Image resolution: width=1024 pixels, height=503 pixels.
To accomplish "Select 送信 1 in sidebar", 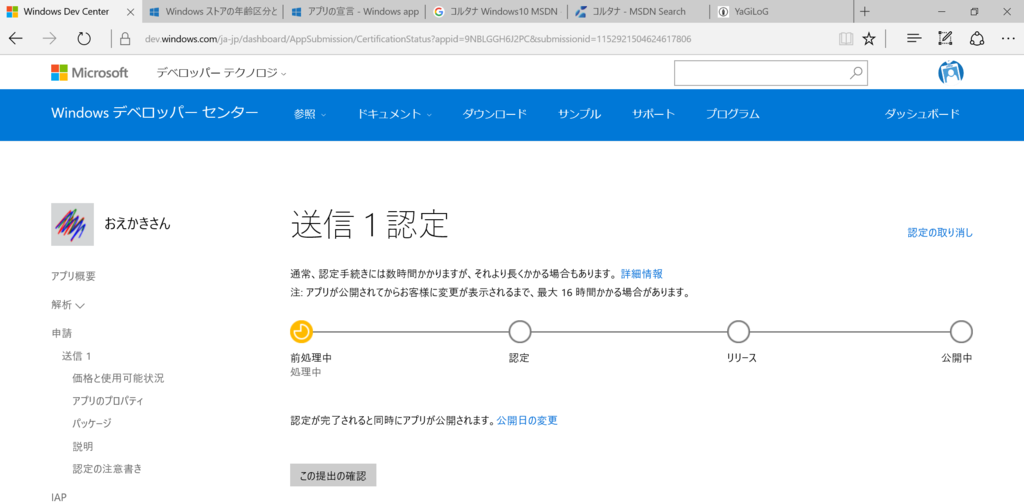I will point(76,356).
